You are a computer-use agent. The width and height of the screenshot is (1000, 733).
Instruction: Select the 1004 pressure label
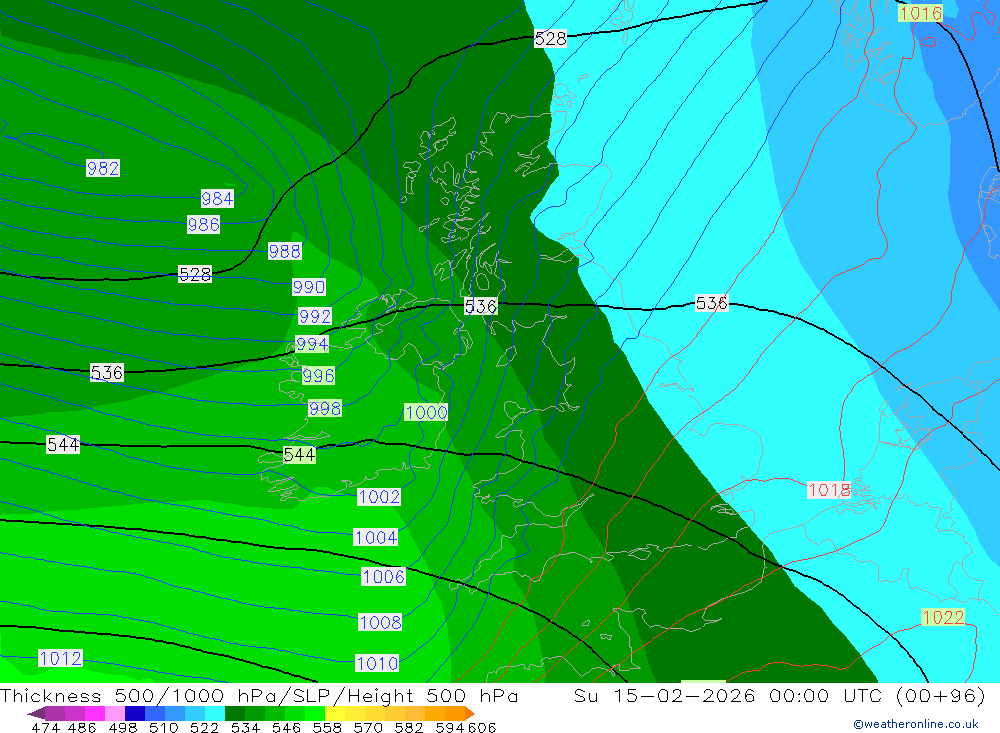376,538
